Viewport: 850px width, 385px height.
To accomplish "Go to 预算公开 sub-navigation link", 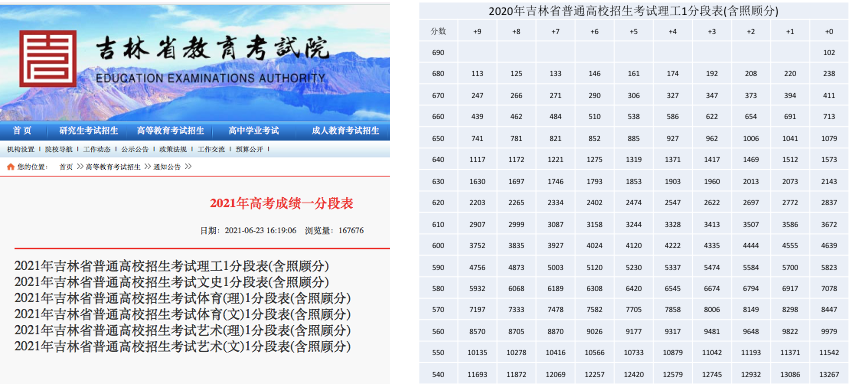I will [249, 149].
